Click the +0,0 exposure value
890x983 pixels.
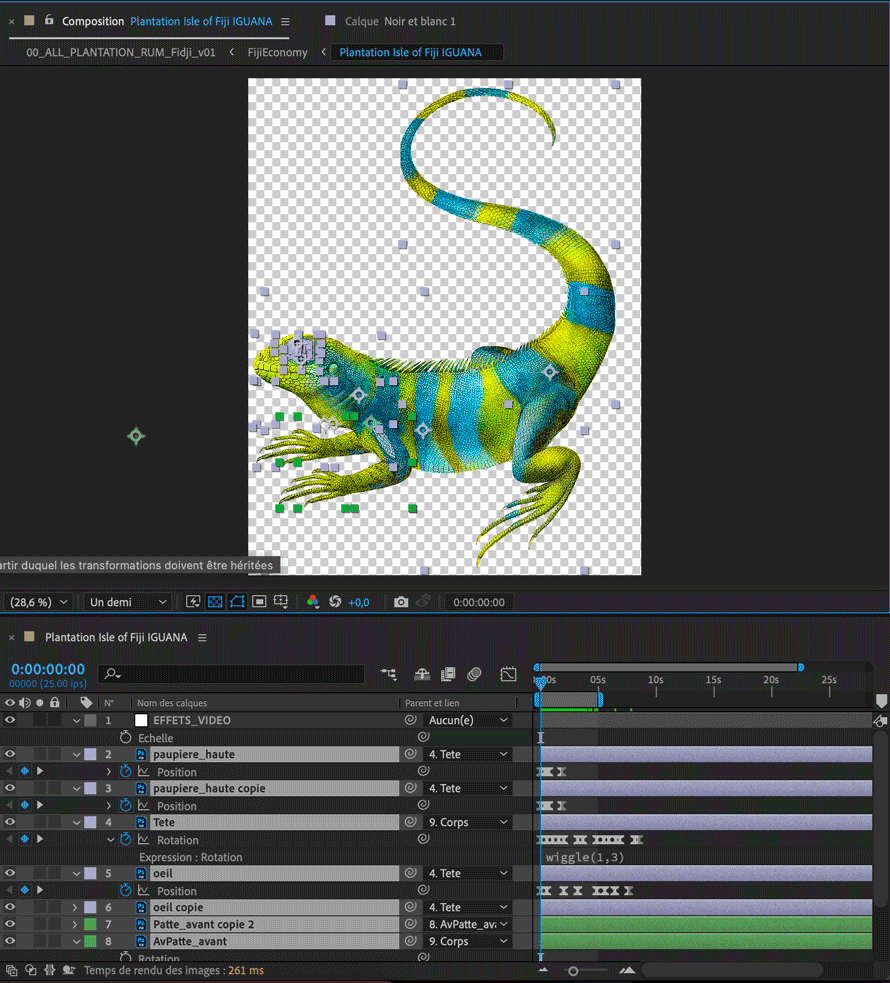359,602
